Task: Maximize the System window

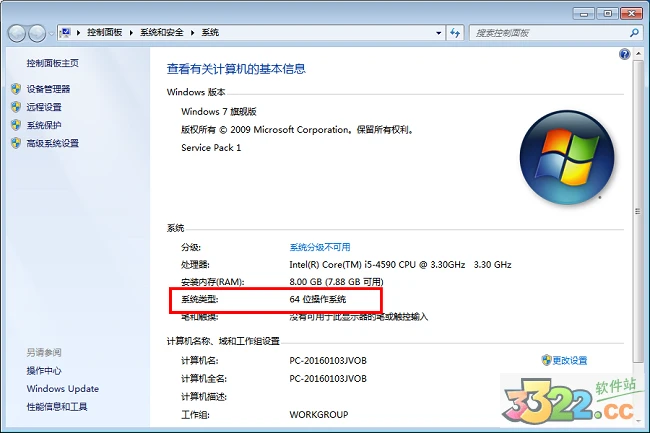Action: [608, 14]
